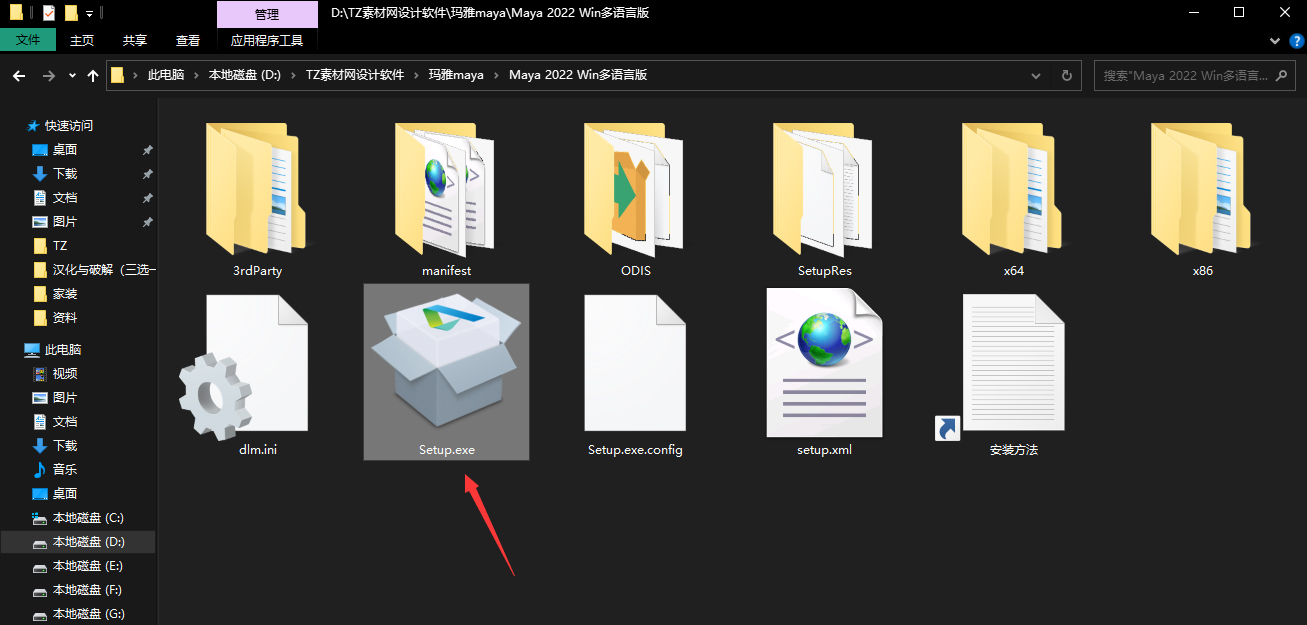Select the ODIS folder
Viewport: 1307px width, 625px height.
click(635, 200)
